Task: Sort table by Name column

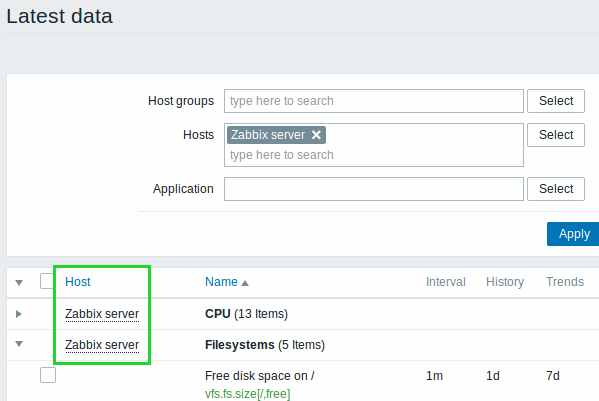Action: (x=221, y=282)
